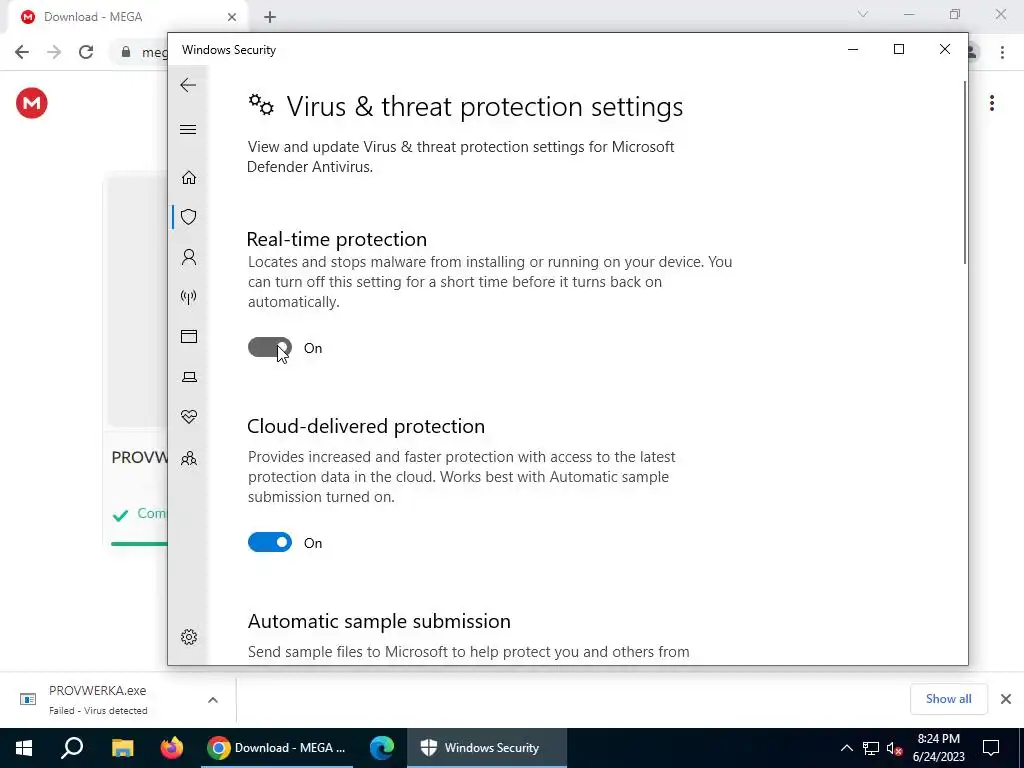The height and width of the screenshot is (768, 1024).
Task: Open clock and date in taskbar
Action: point(938,748)
